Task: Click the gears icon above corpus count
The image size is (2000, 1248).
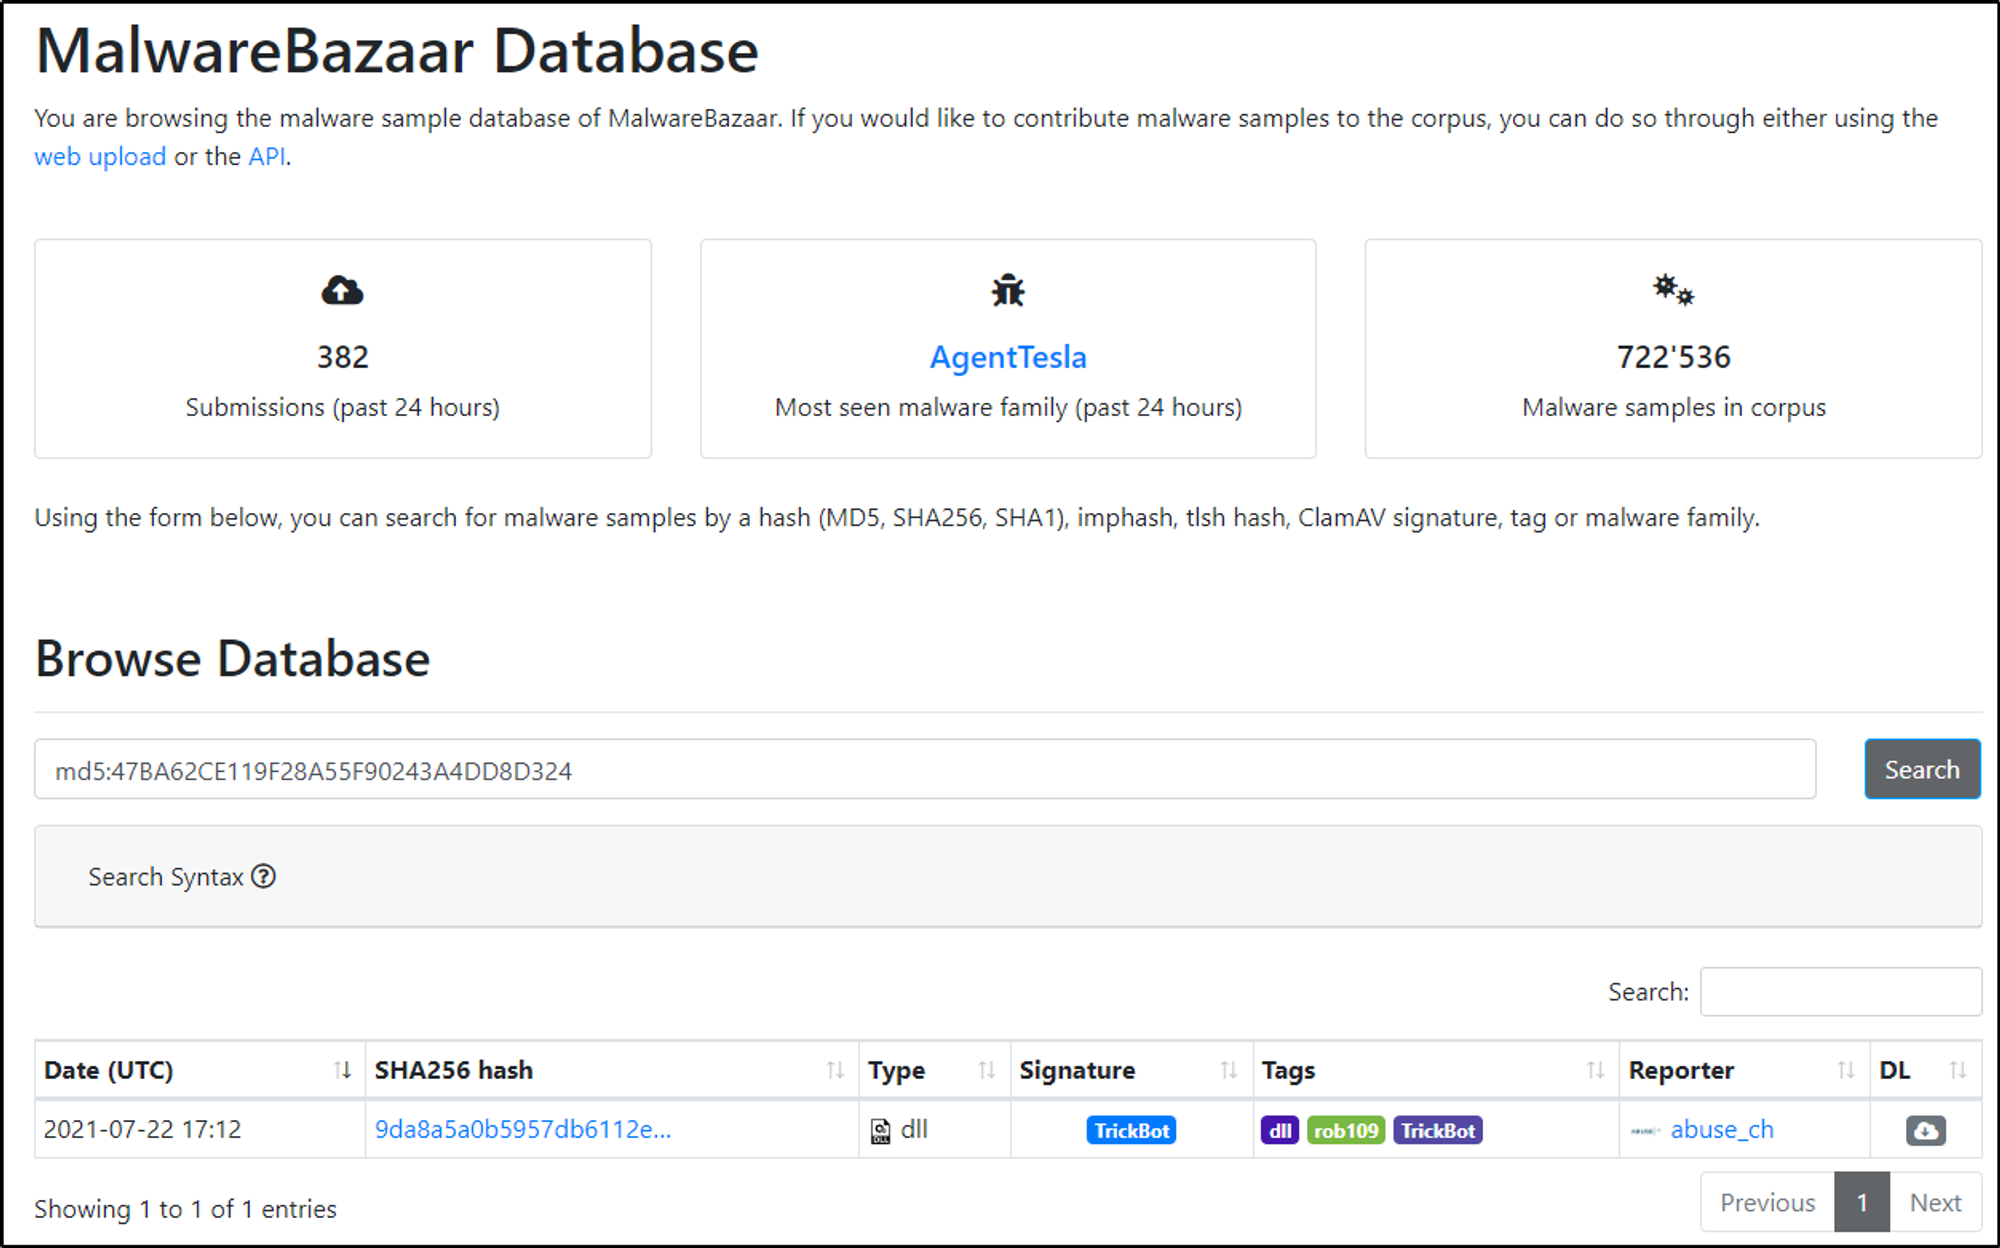Action: coord(1673,291)
